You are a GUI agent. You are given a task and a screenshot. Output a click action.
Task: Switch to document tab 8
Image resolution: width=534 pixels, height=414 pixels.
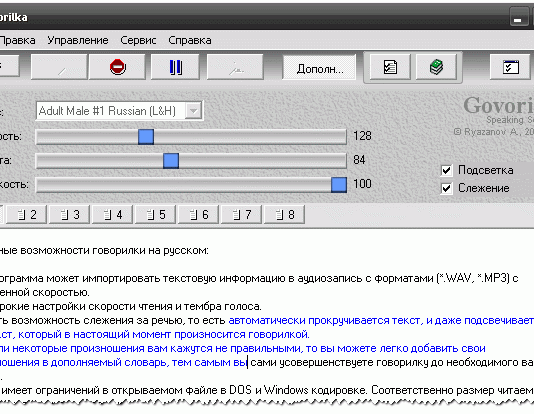(284, 214)
